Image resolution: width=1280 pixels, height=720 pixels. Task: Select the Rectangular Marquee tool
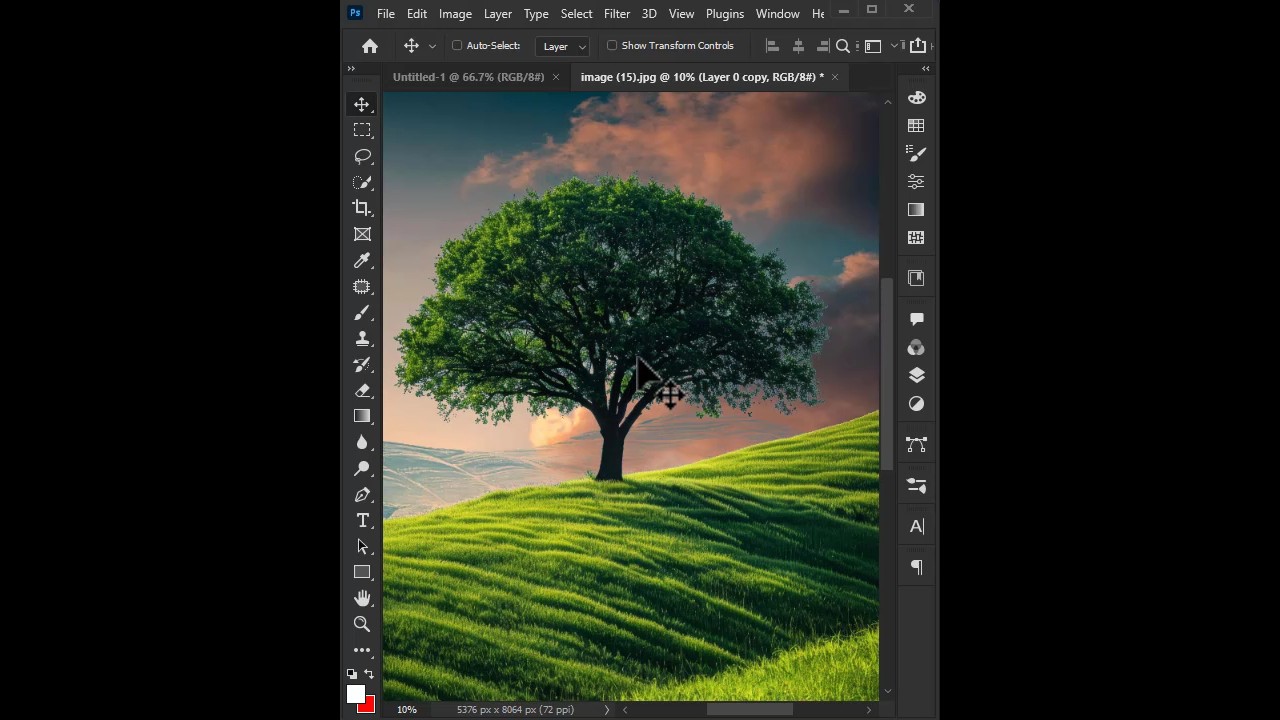coord(362,130)
